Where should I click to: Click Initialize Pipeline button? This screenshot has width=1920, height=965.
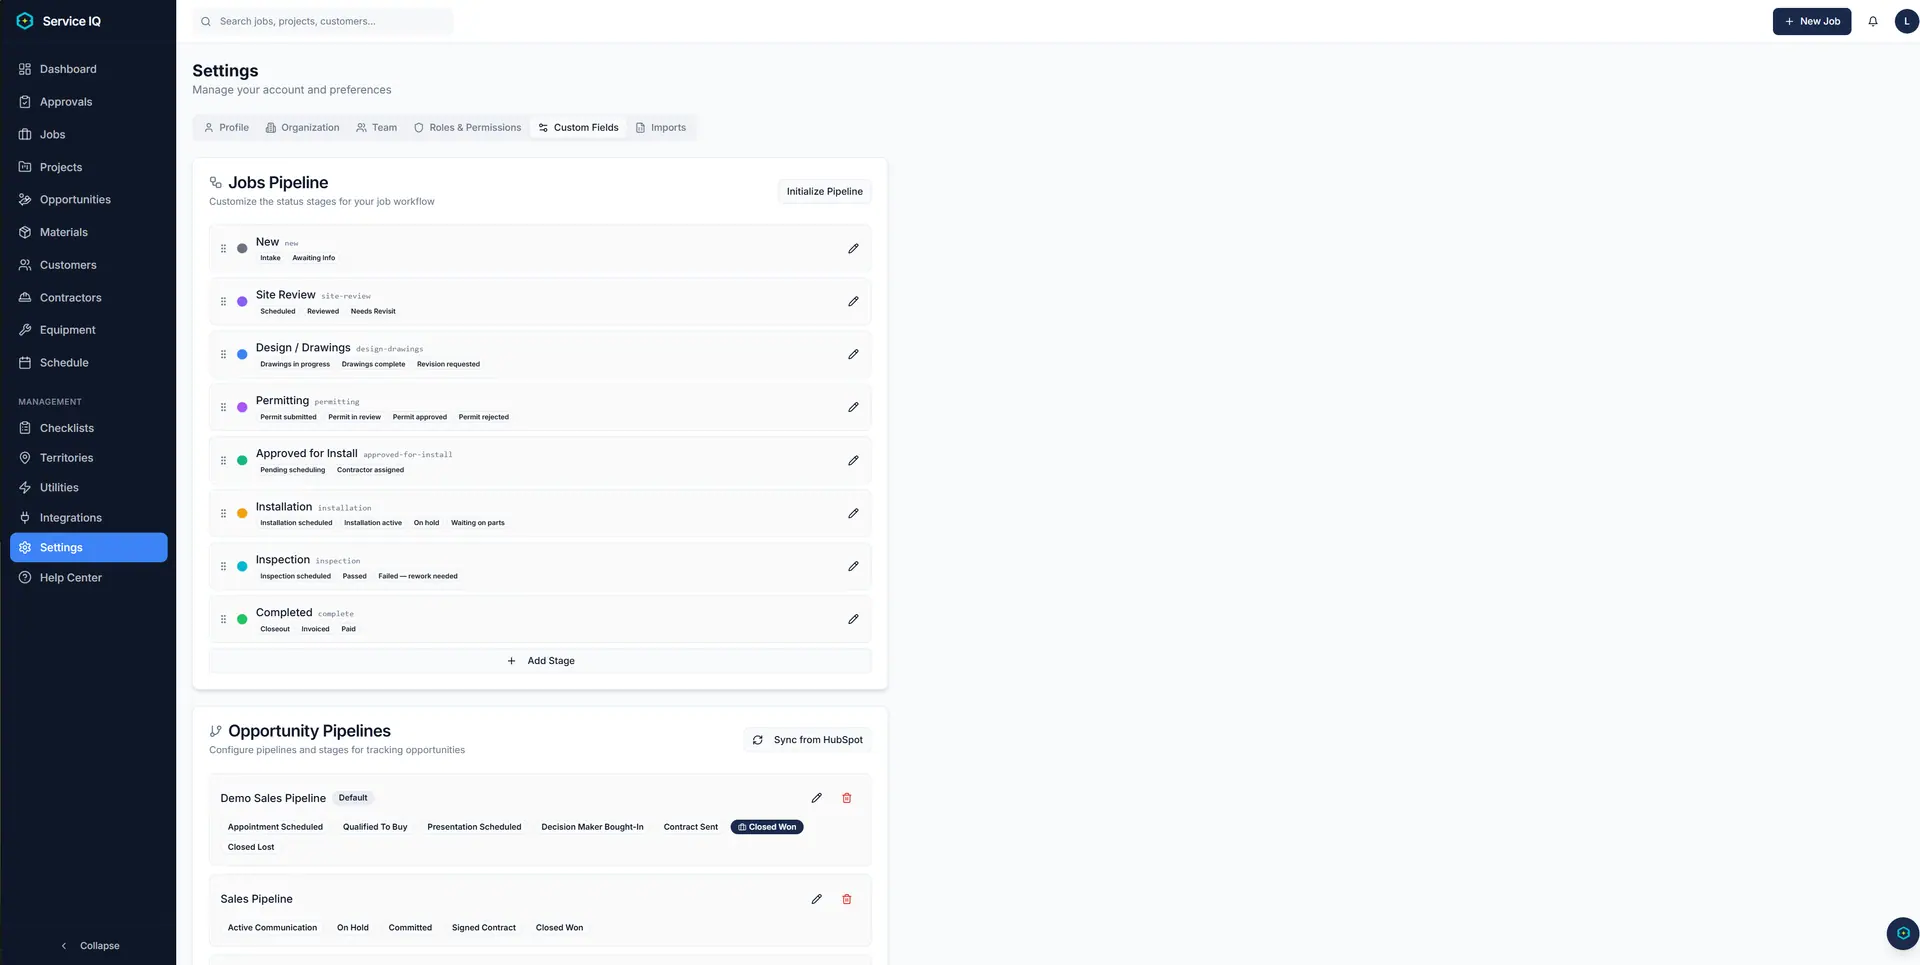point(824,192)
